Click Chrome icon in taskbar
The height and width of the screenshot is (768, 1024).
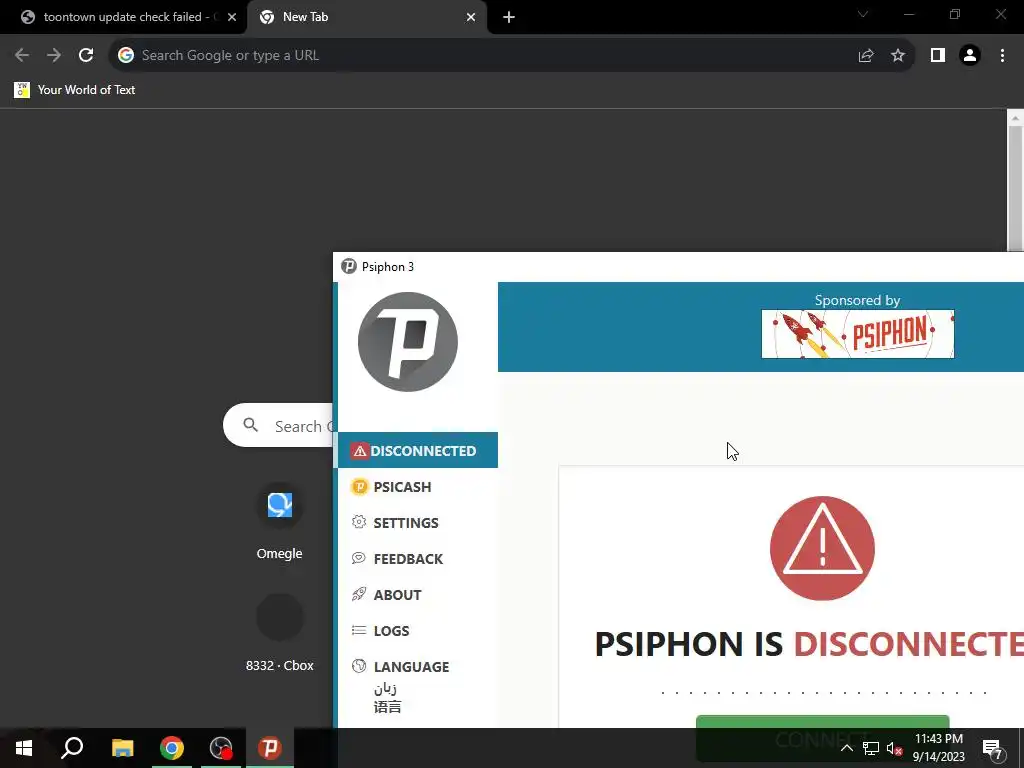click(x=172, y=748)
